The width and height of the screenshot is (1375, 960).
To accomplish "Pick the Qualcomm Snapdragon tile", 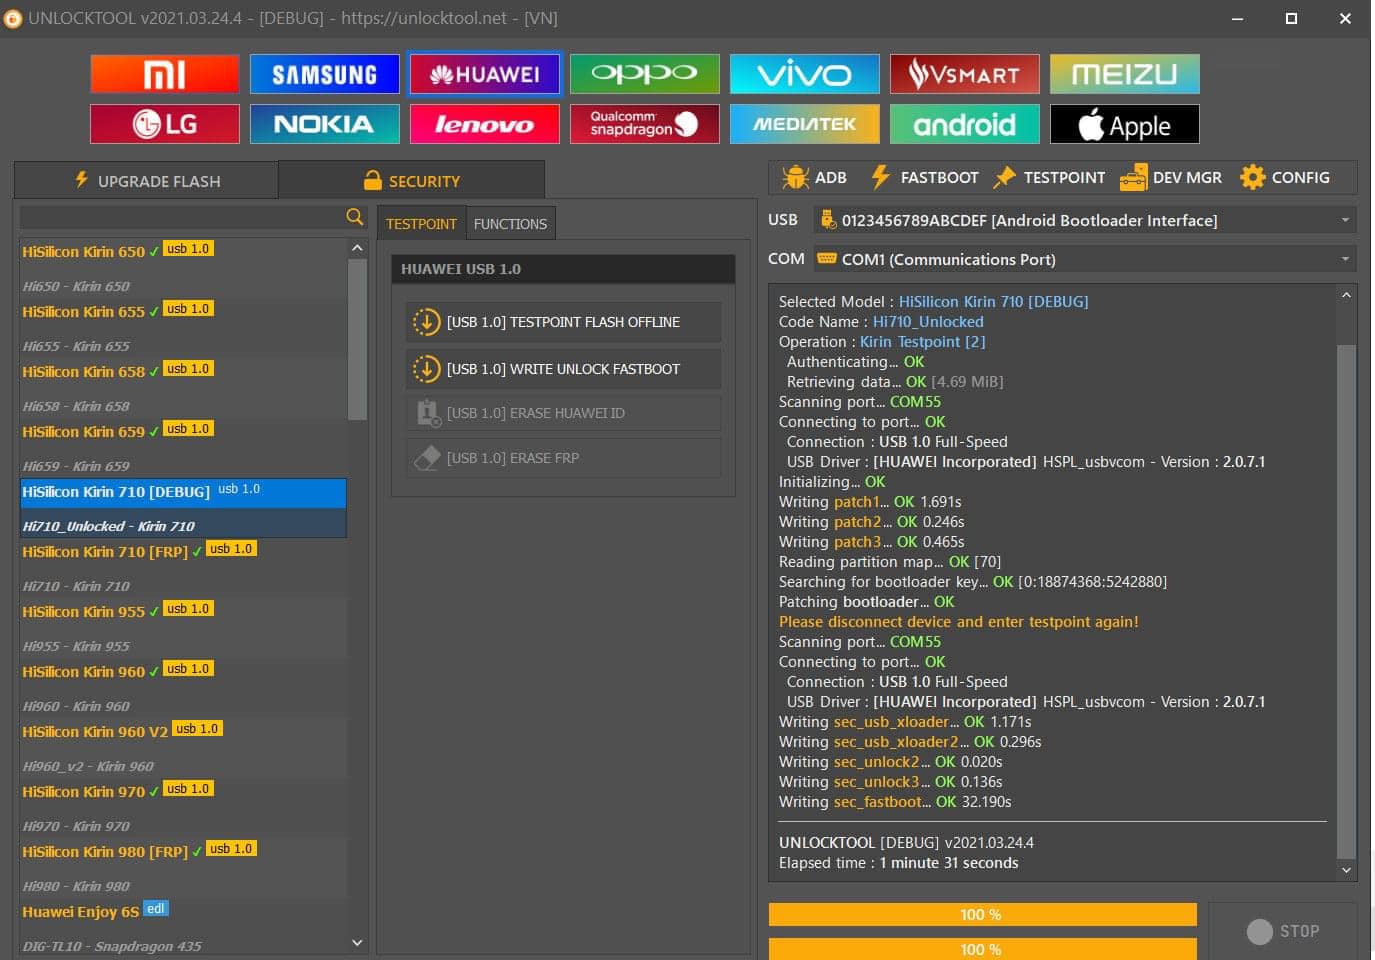I will pos(645,124).
